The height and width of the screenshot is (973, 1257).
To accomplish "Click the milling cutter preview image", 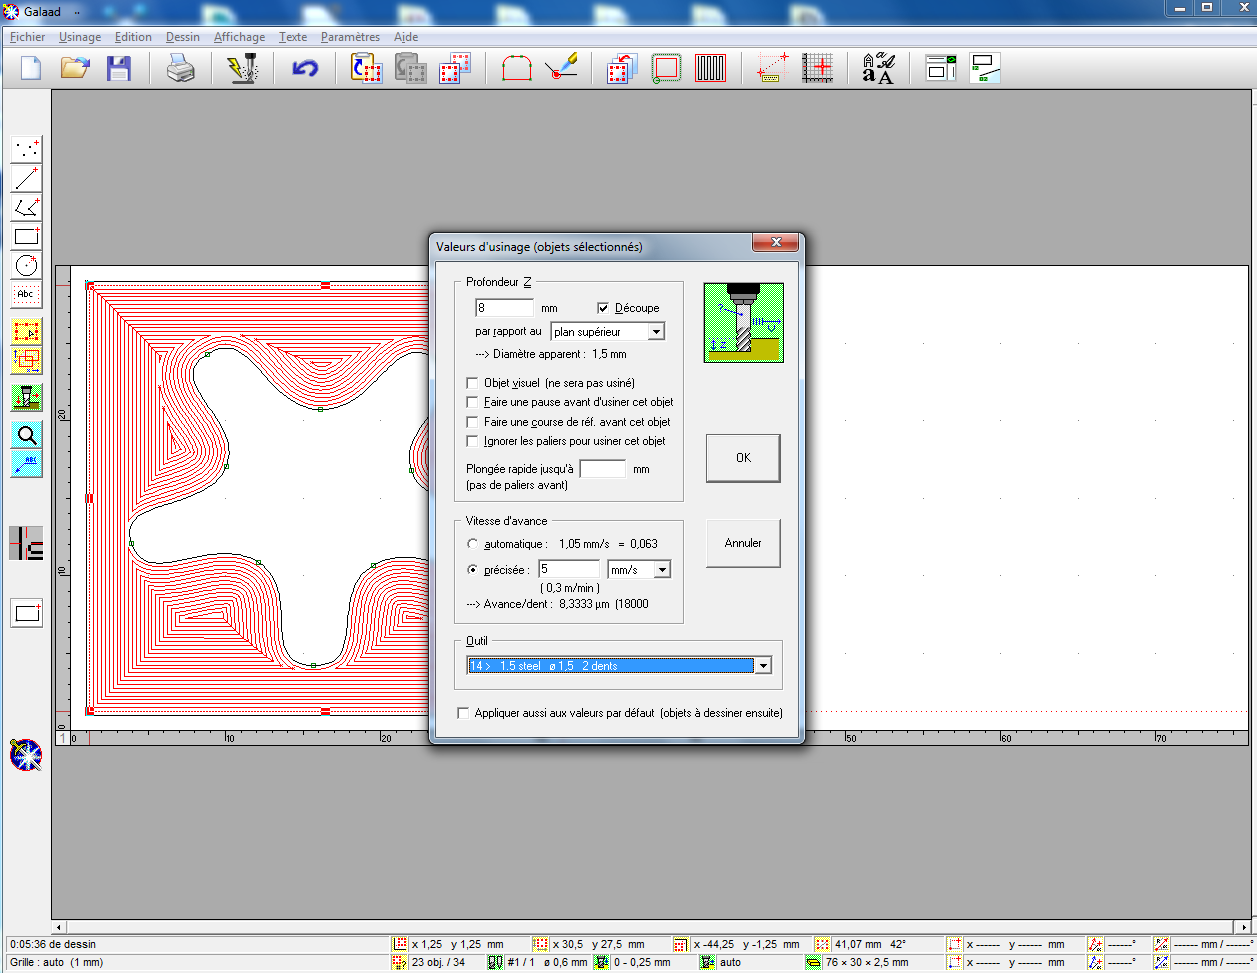I will (743, 322).
